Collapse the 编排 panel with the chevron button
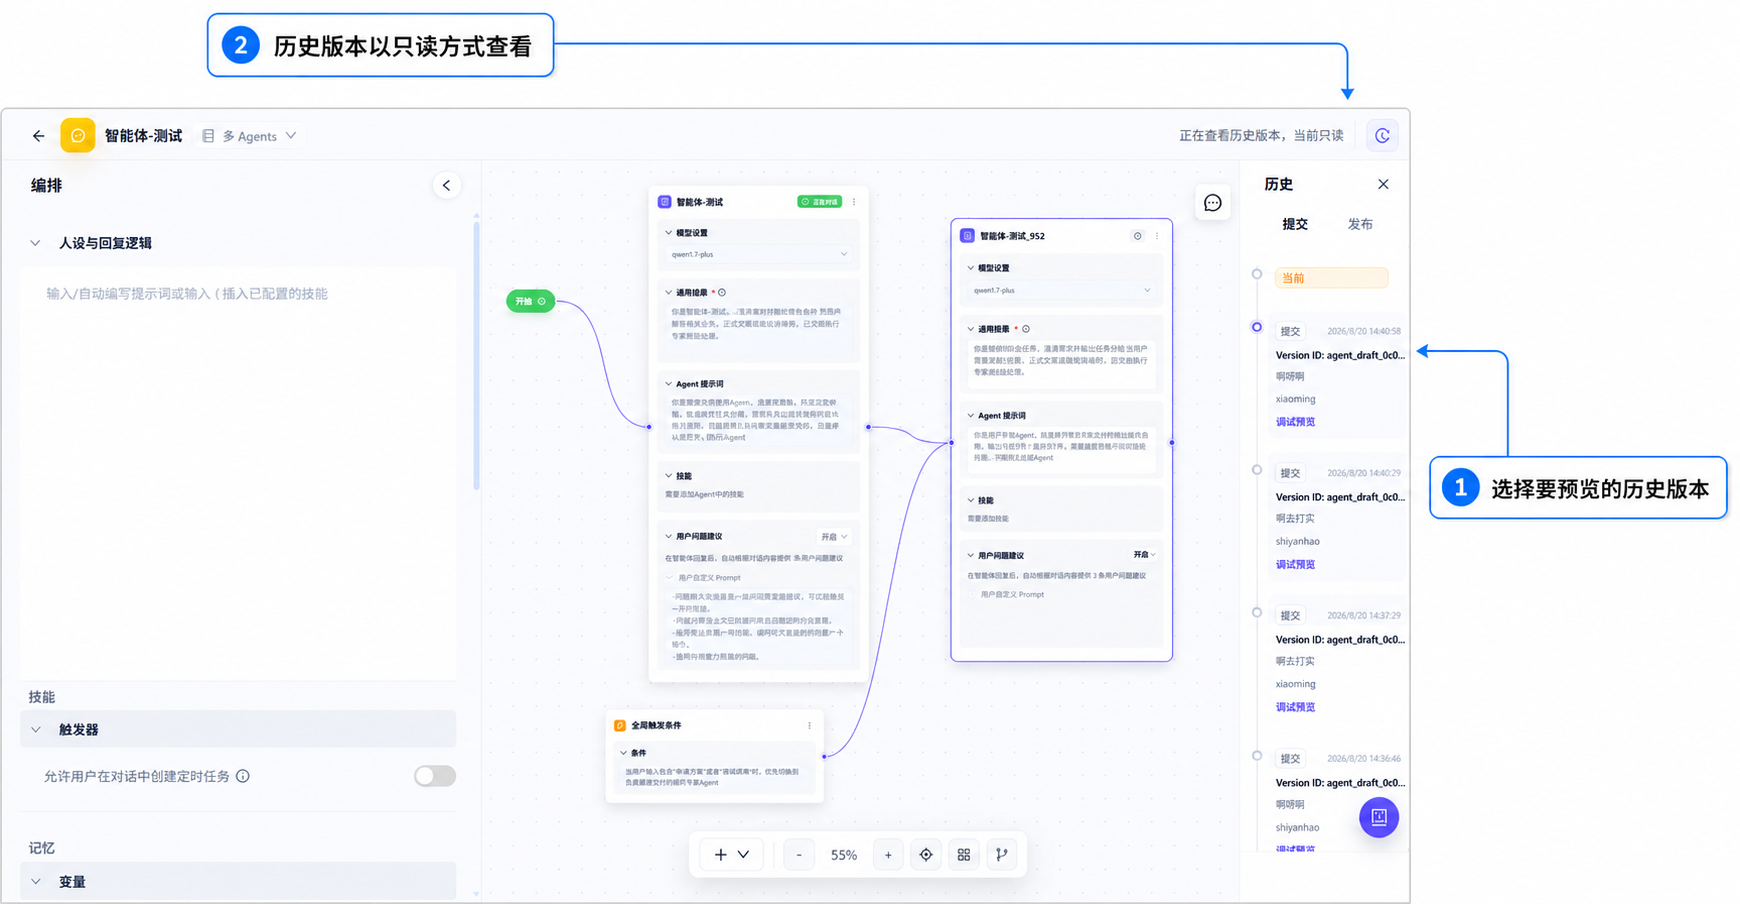Viewport: 1740px width, 904px height. tap(446, 185)
